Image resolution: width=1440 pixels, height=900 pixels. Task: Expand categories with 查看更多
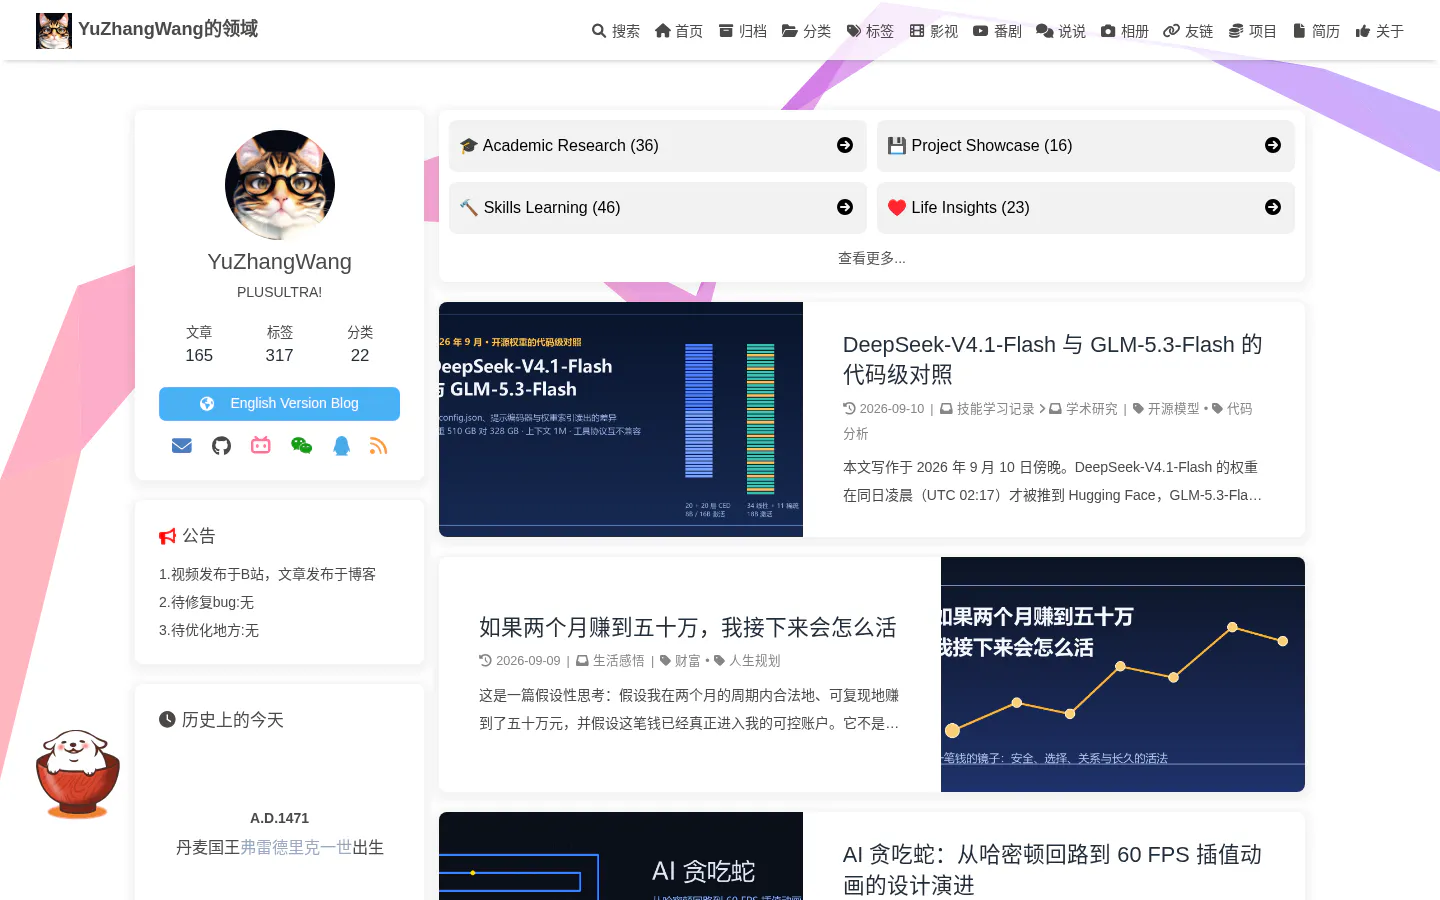872,258
